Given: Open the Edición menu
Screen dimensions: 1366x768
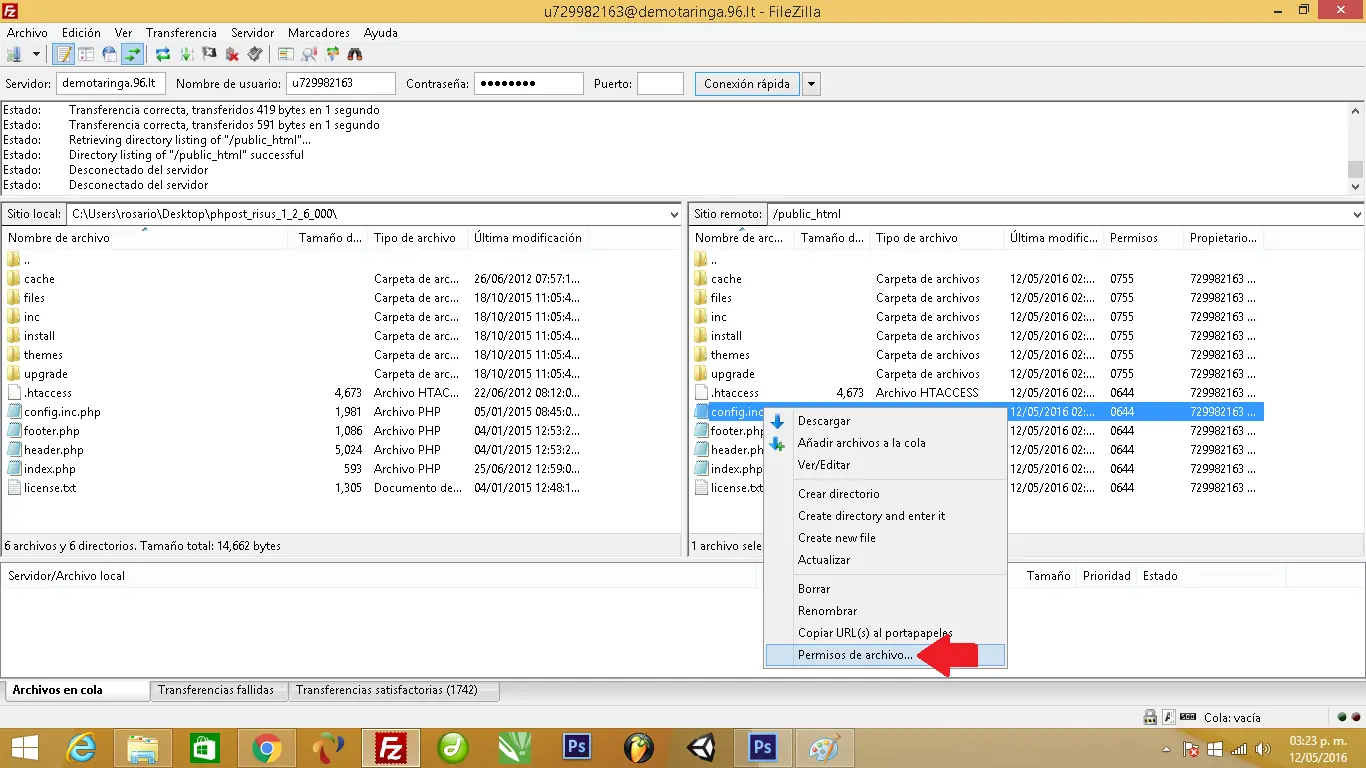Looking at the screenshot, I should coord(81,33).
